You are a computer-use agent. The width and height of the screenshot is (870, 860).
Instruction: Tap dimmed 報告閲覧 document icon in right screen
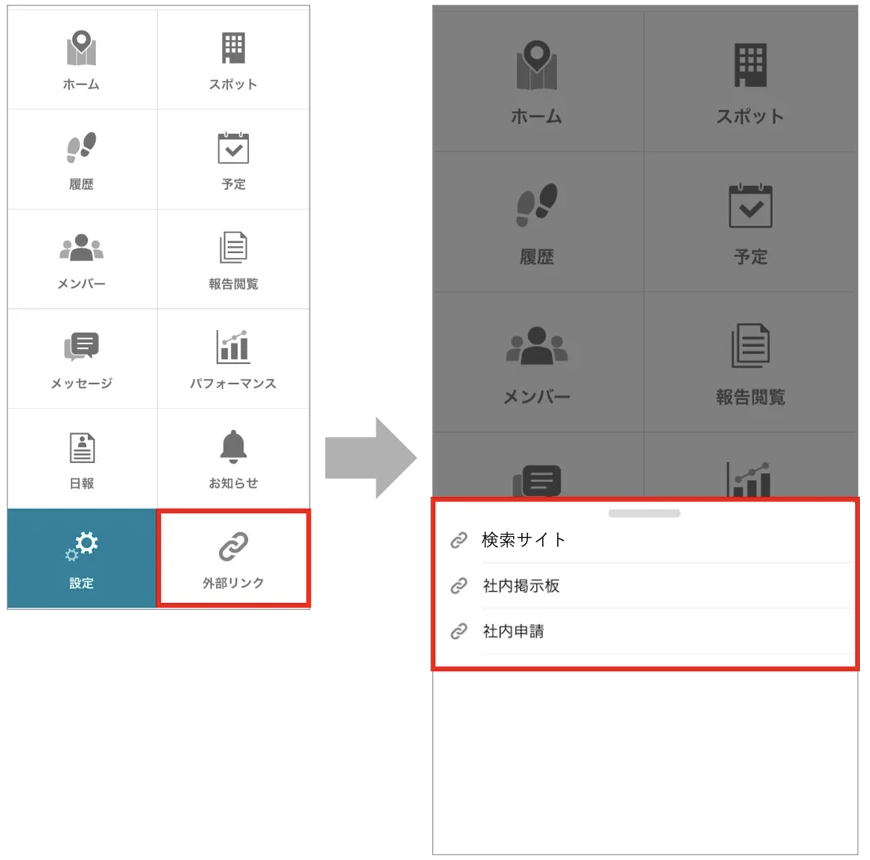750,345
